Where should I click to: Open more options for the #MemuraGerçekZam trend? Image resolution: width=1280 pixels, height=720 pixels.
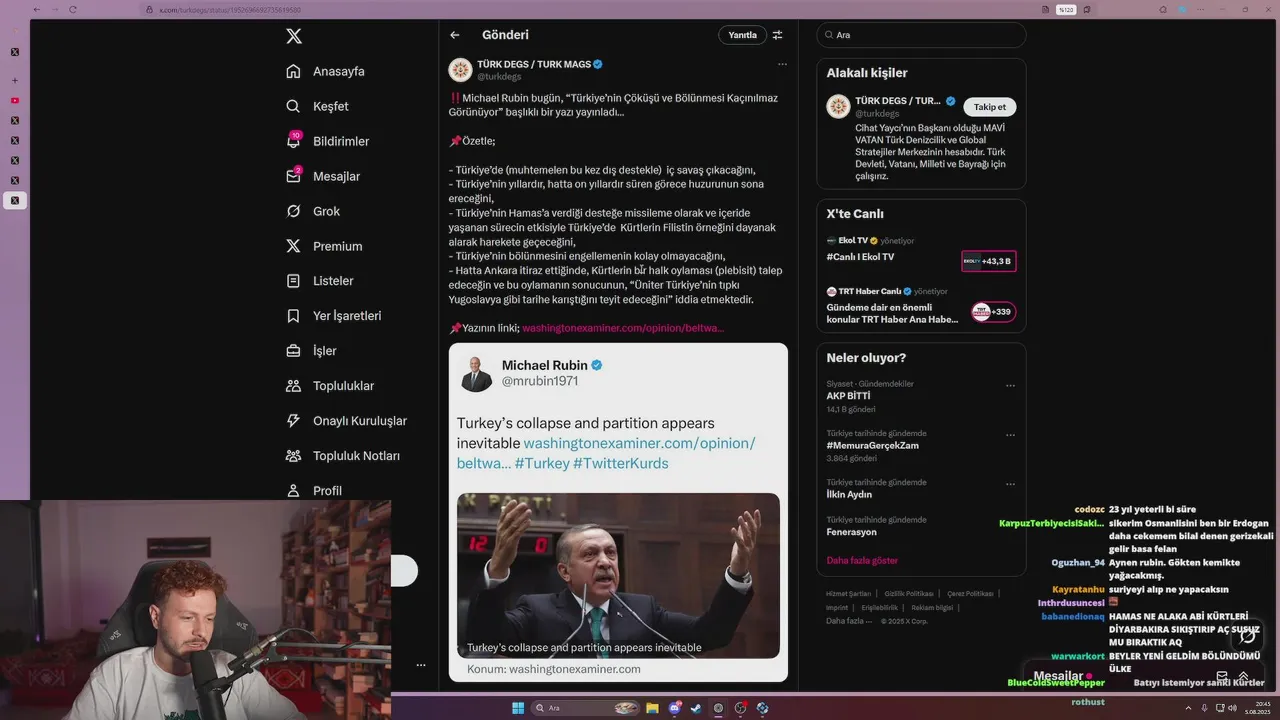point(1010,435)
